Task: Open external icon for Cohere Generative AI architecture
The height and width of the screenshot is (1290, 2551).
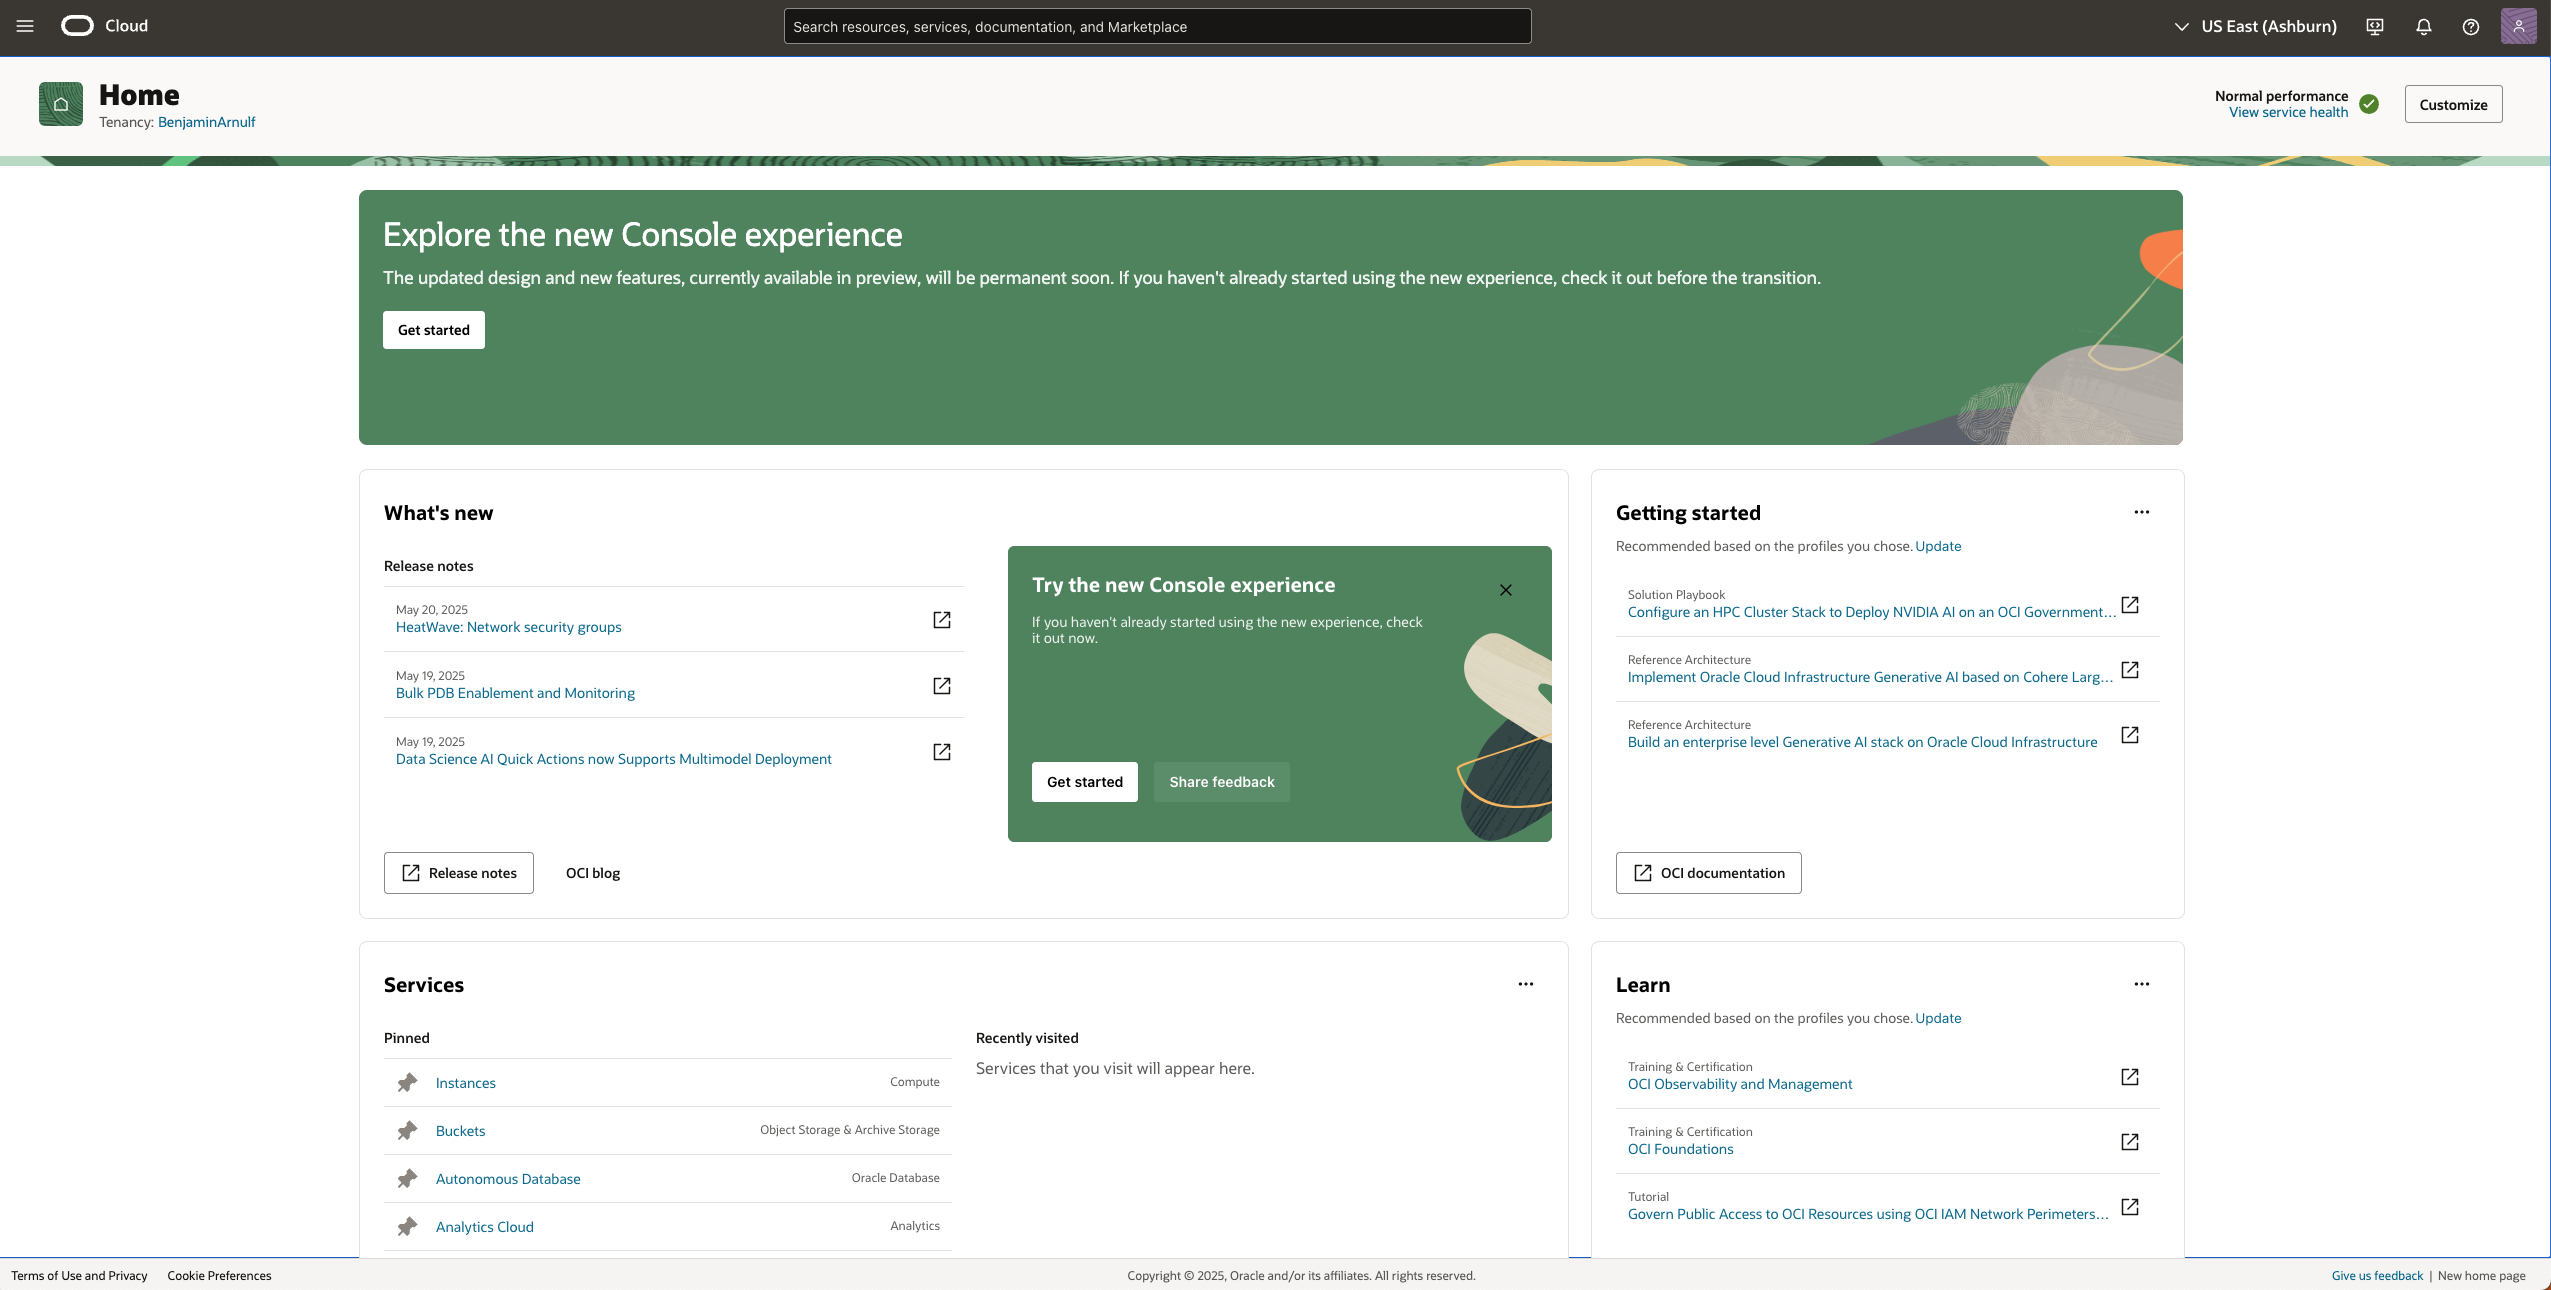Action: coord(2130,670)
